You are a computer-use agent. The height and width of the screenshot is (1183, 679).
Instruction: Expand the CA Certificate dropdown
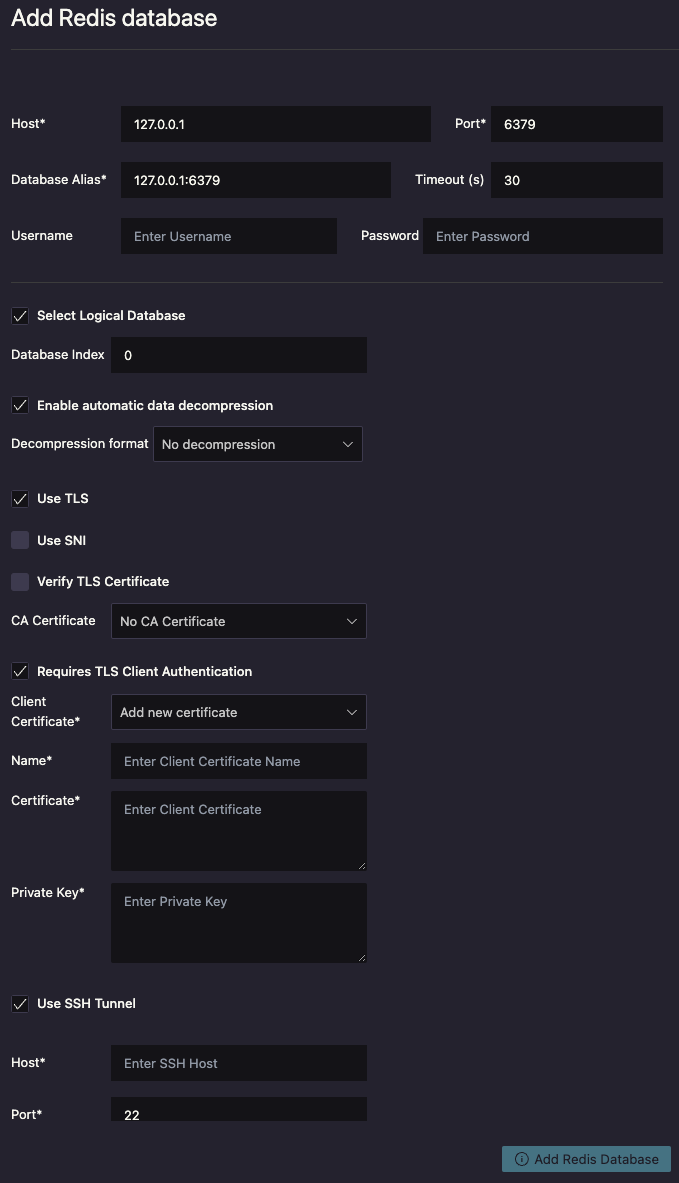[x=238, y=622]
